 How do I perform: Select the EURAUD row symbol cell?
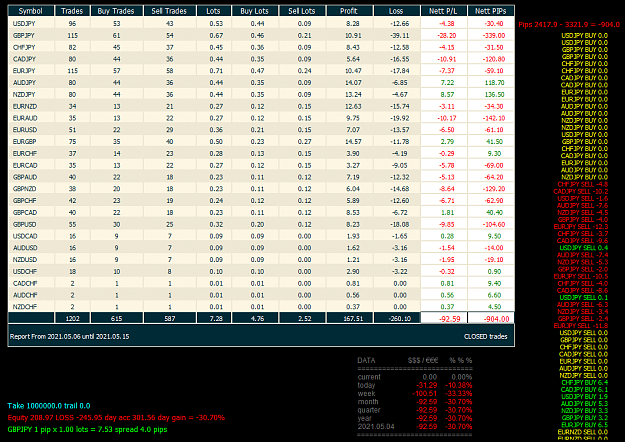coord(31,118)
